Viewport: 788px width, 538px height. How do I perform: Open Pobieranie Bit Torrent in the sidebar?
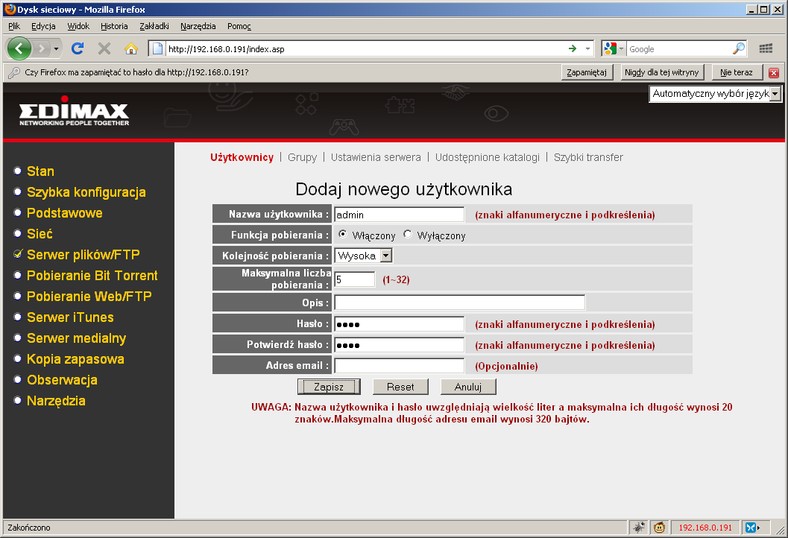[x=92, y=275]
